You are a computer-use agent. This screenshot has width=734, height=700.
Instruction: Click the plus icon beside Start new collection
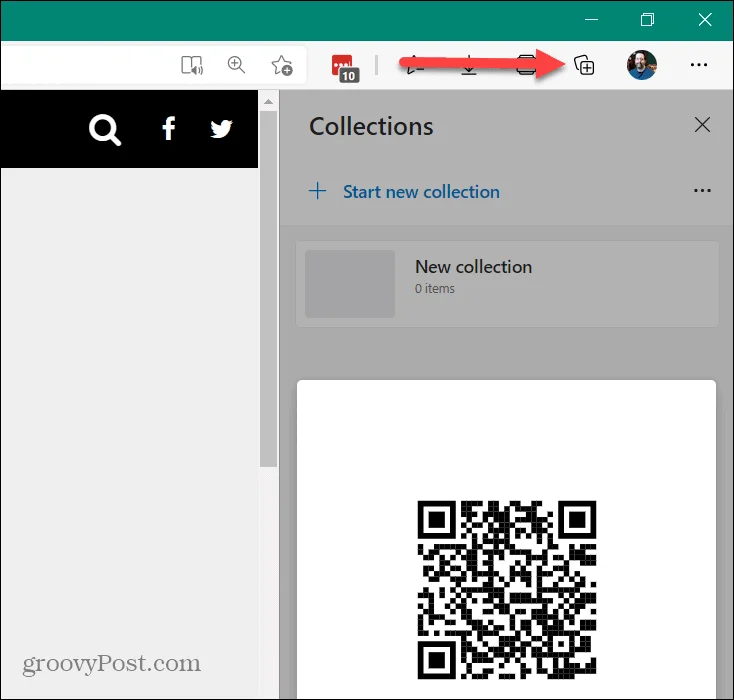pyautogui.click(x=317, y=191)
